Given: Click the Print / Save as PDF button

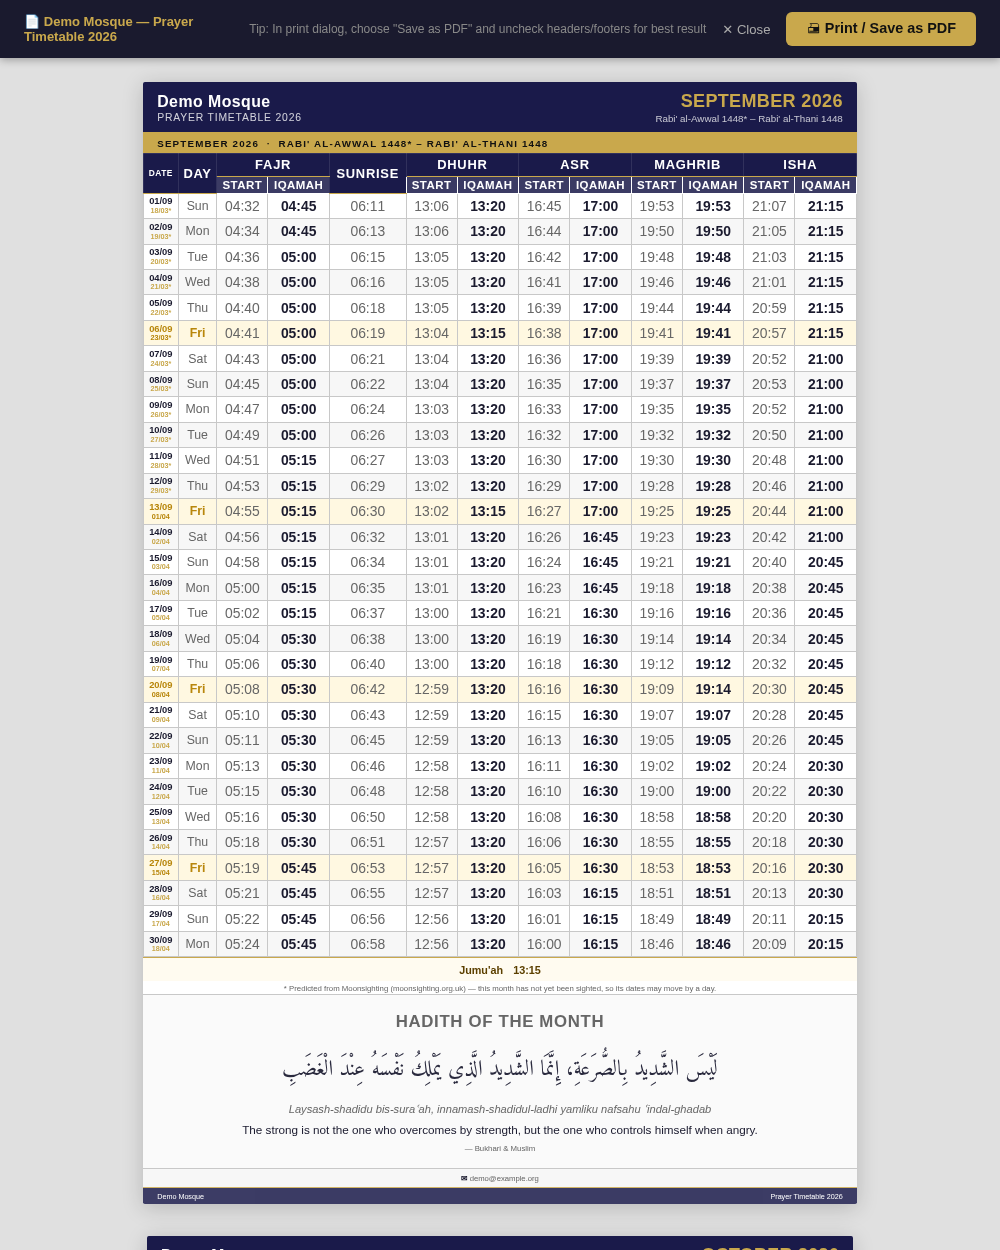Looking at the screenshot, I should click(x=881, y=29).
